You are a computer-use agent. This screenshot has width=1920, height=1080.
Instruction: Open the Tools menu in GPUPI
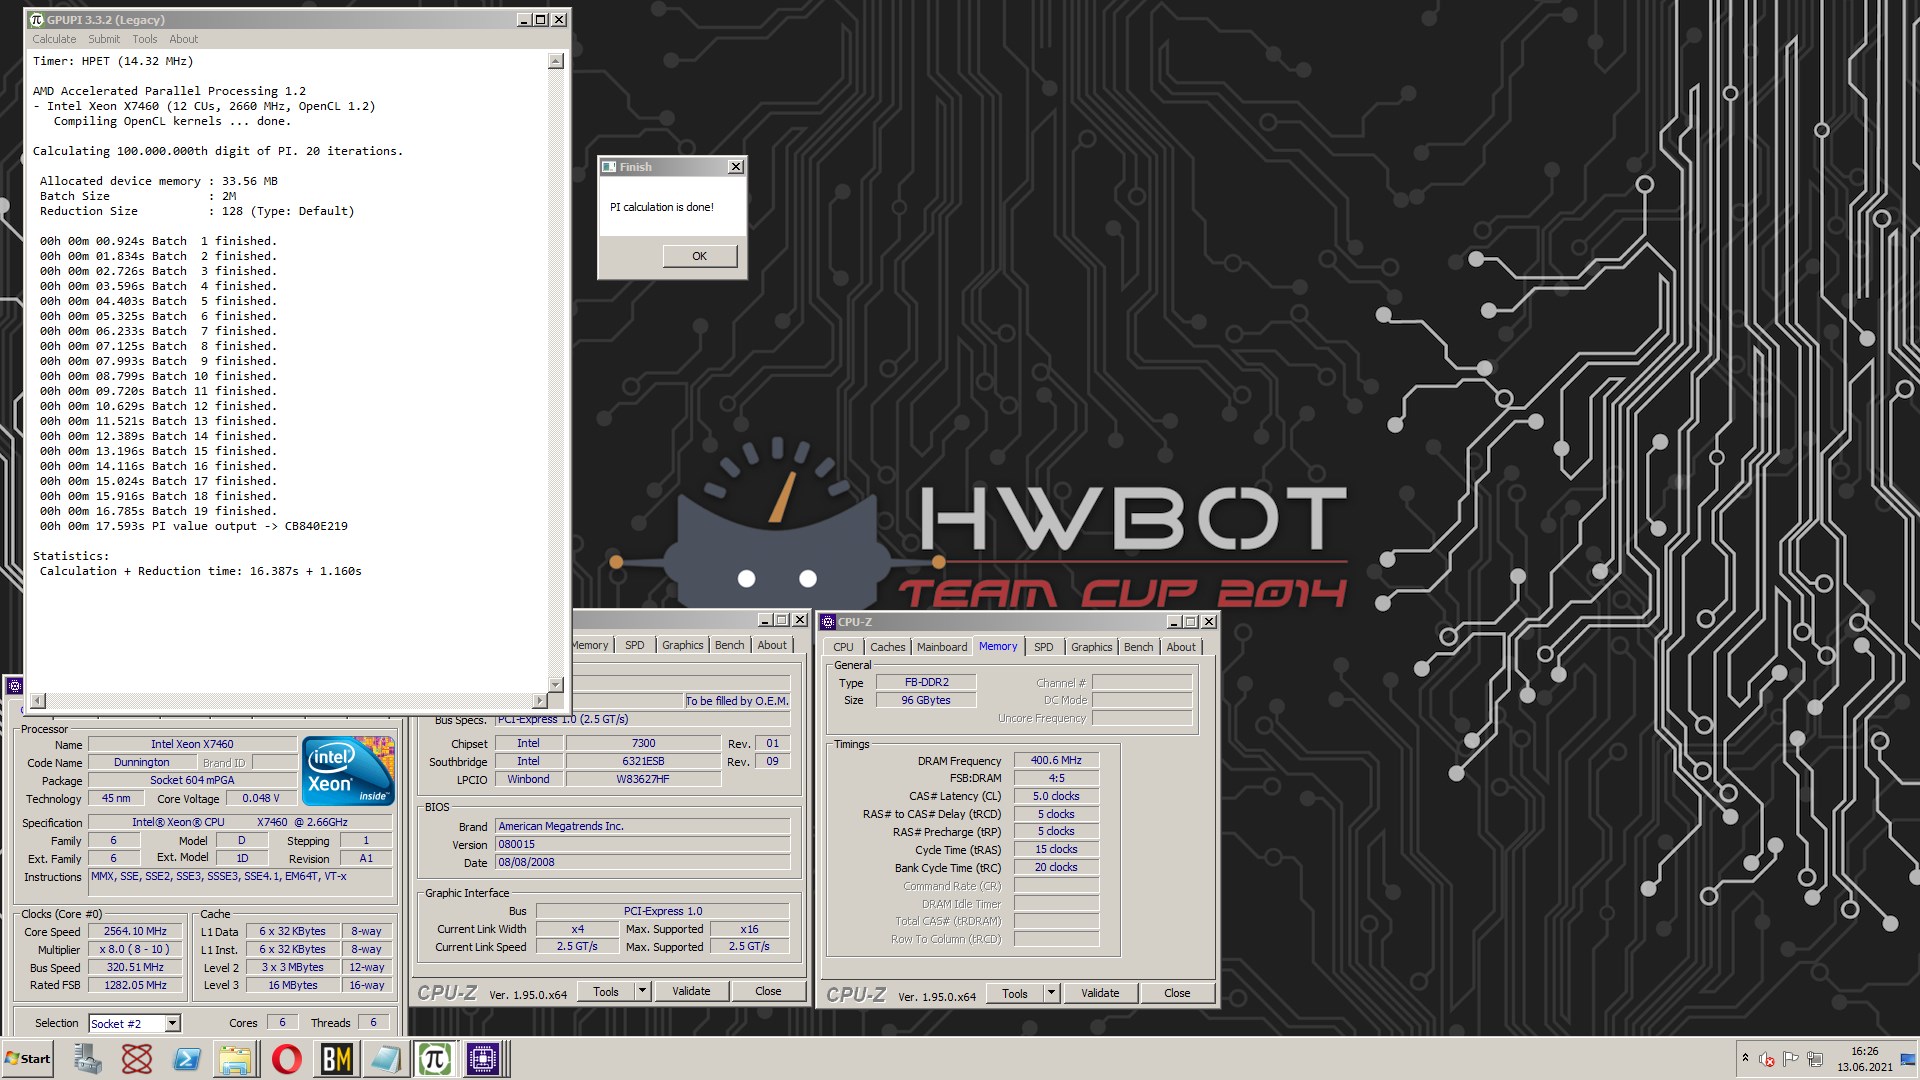click(x=145, y=39)
